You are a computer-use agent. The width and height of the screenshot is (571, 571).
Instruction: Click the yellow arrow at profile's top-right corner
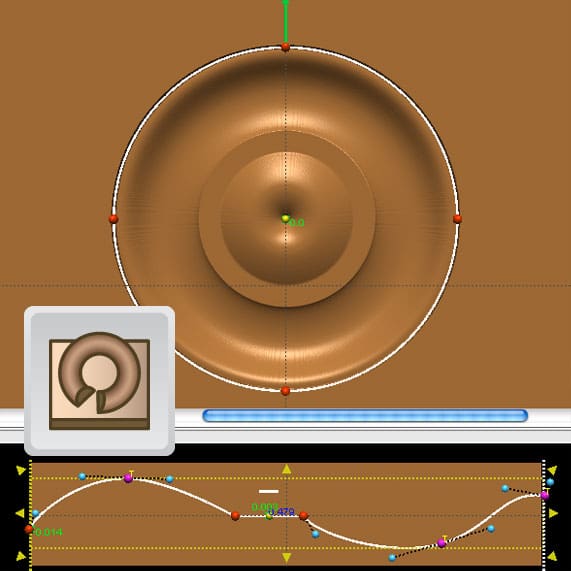552,470
